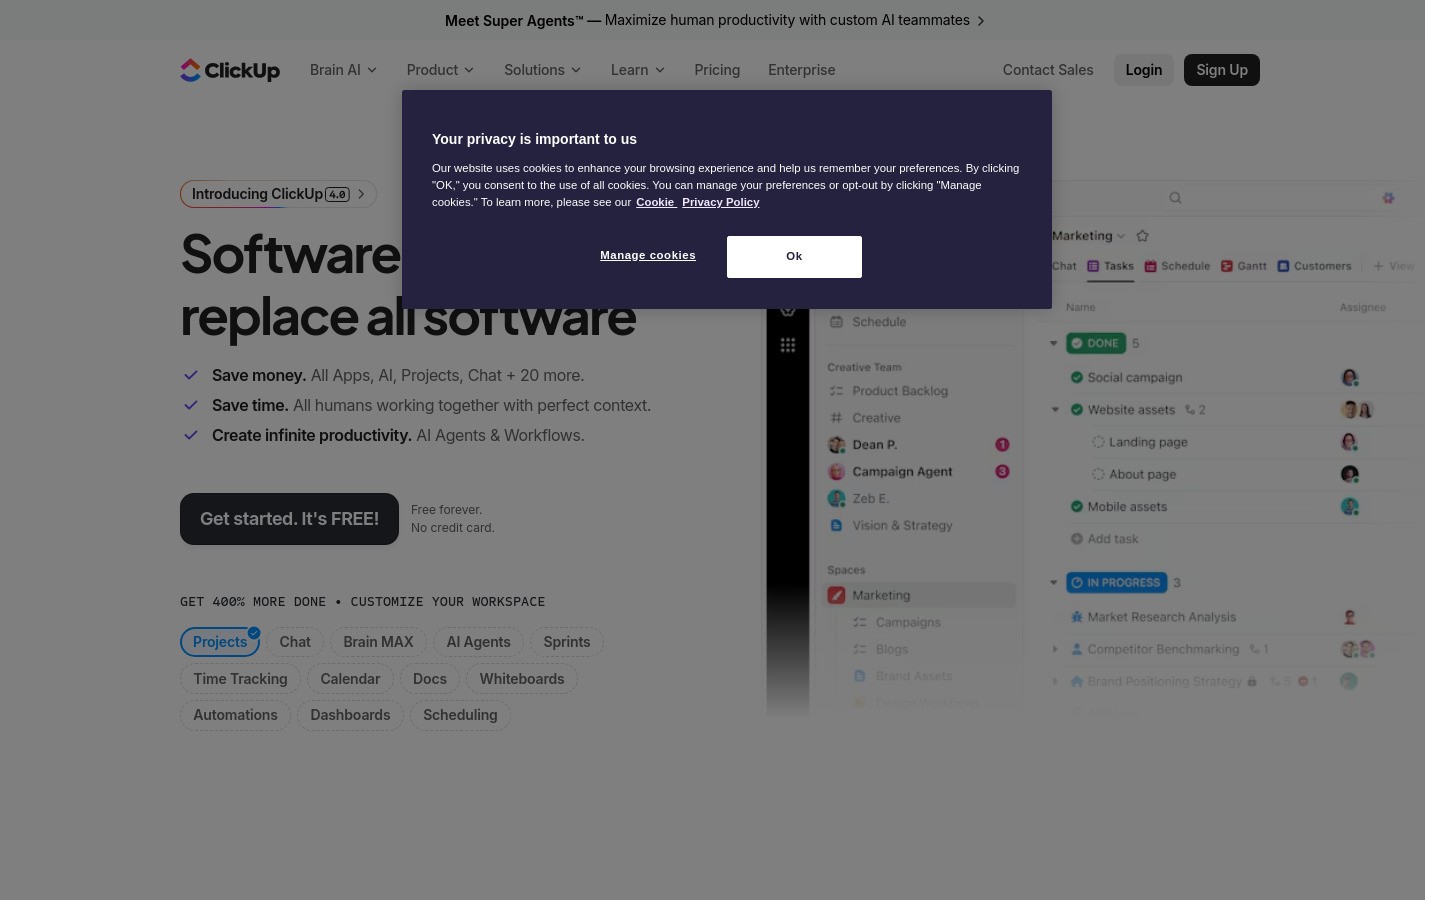The image size is (1440, 900).
Task: Toggle the Mobile assets completed checkmark
Action: pos(1076,506)
